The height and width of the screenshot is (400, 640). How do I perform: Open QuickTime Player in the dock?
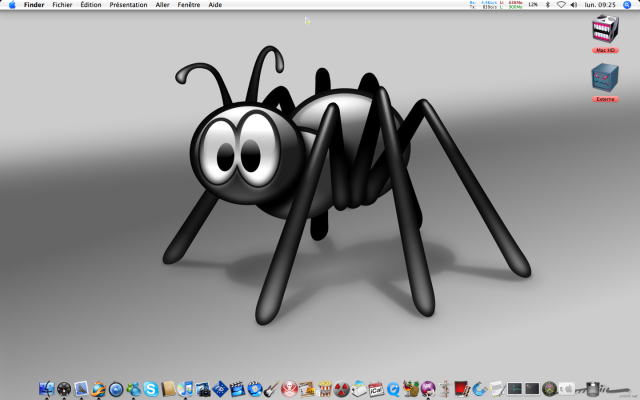pyautogui.click(x=394, y=388)
